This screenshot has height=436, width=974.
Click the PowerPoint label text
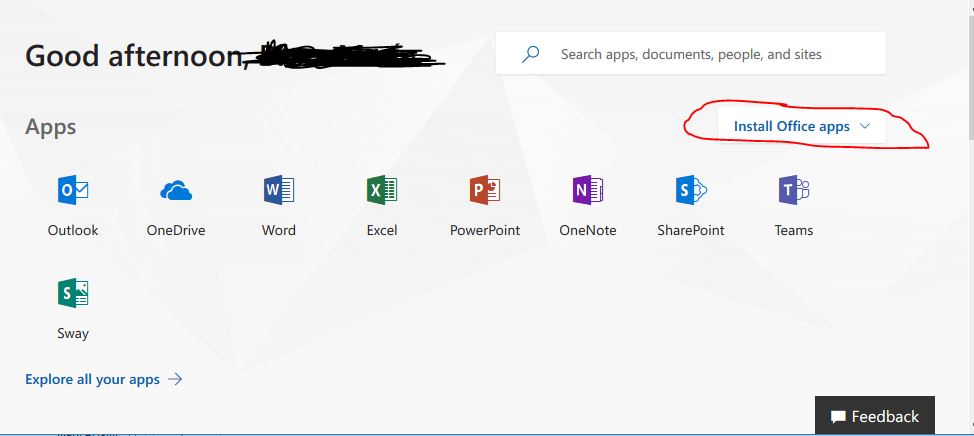click(485, 230)
